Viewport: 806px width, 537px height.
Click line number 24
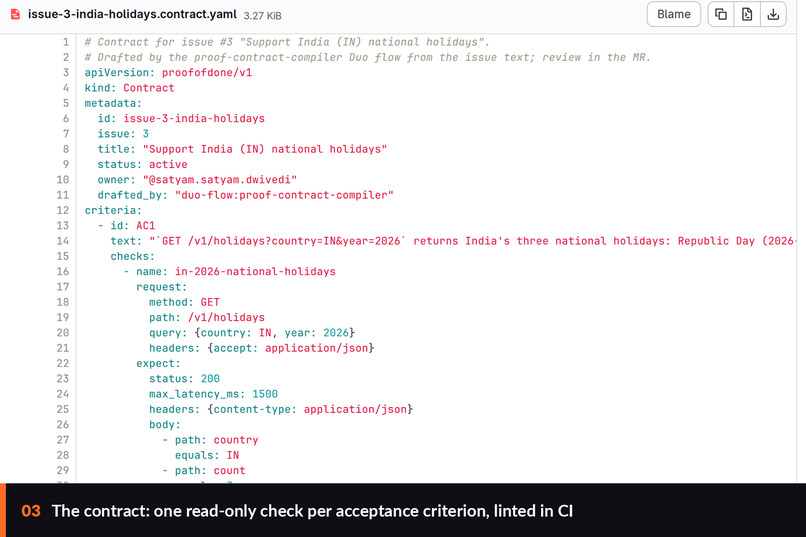click(63, 394)
